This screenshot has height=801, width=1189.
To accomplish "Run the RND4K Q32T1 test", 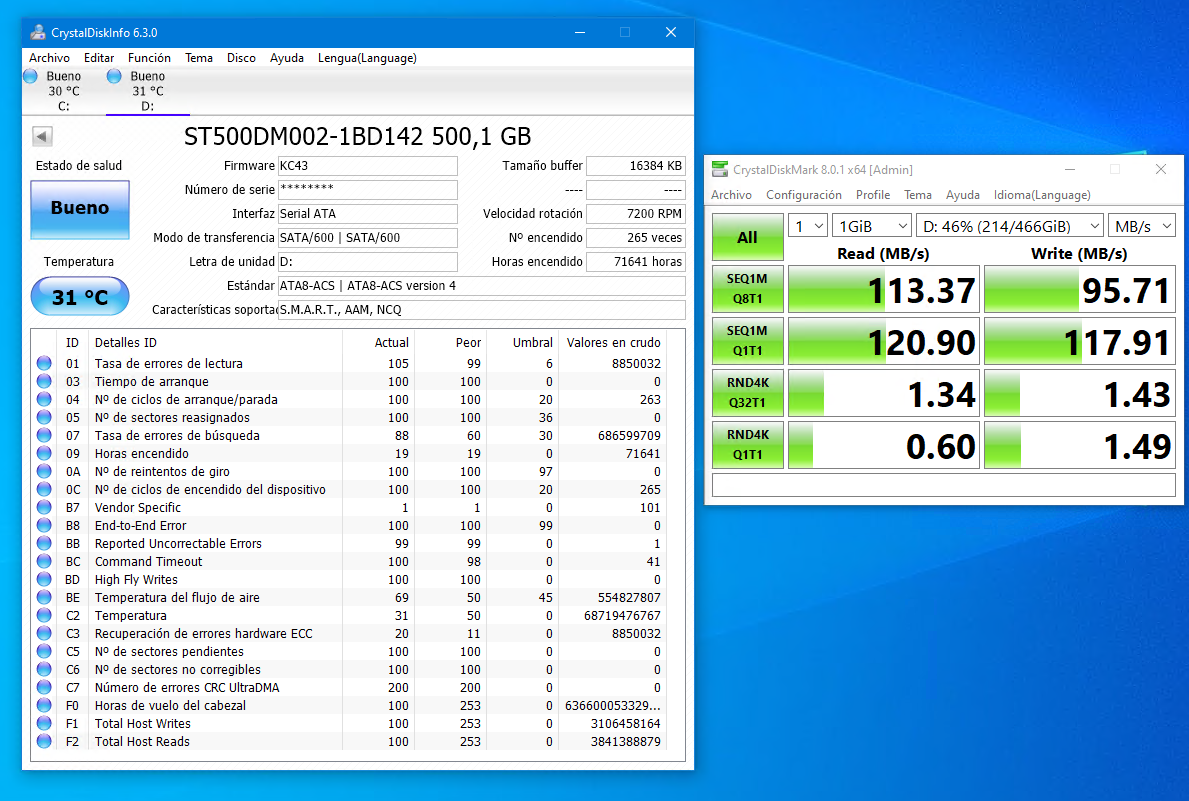I will (747, 394).
